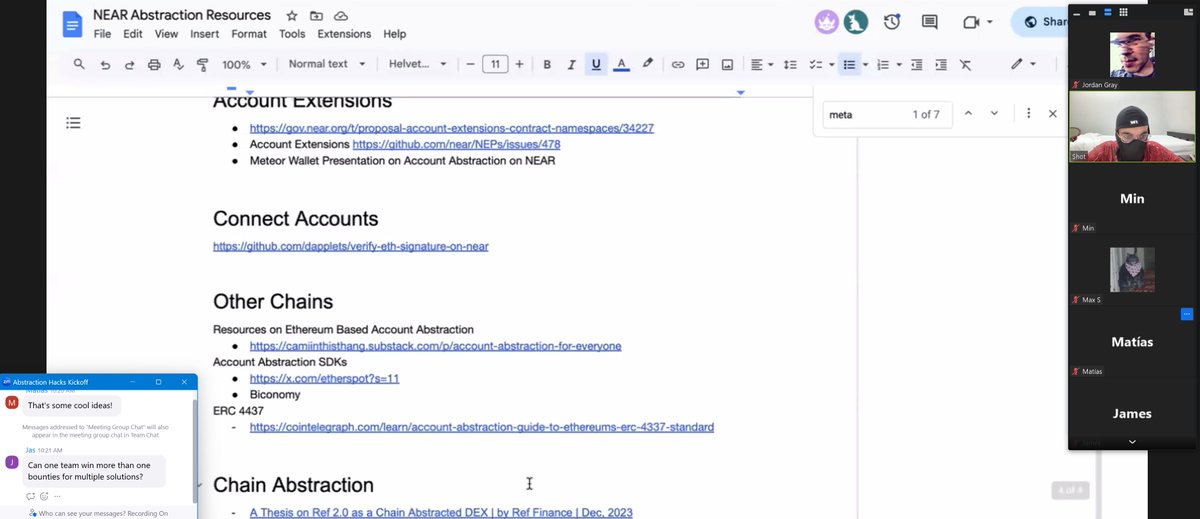Click the font size field showing 11

[495, 64]
